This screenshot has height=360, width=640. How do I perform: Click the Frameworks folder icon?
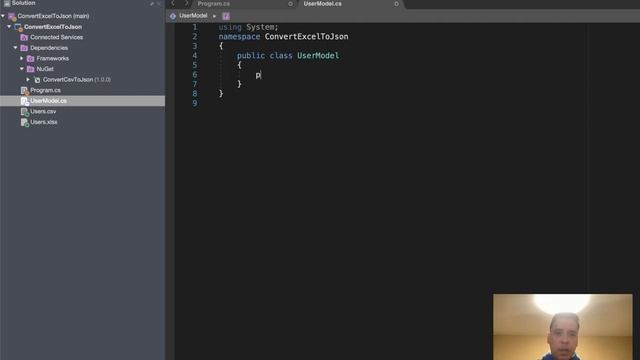point(31,59)
